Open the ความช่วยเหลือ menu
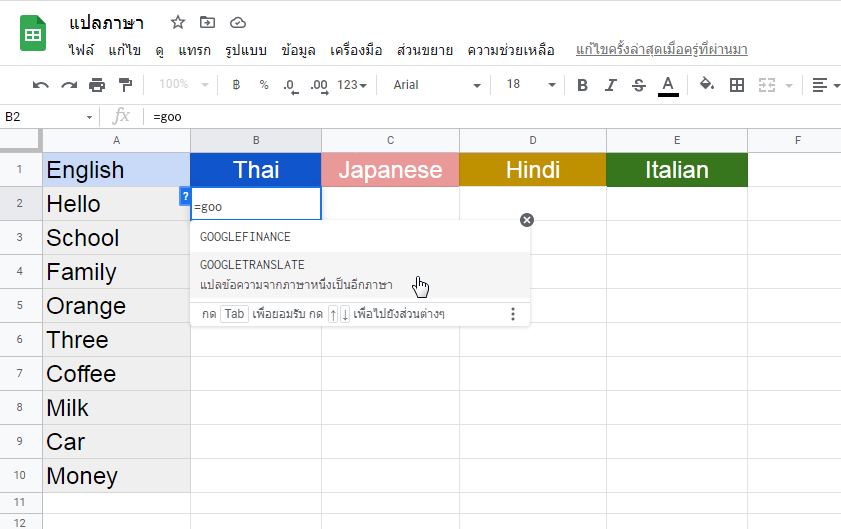This screenshot has height=529, width=841. click(511, 50)
